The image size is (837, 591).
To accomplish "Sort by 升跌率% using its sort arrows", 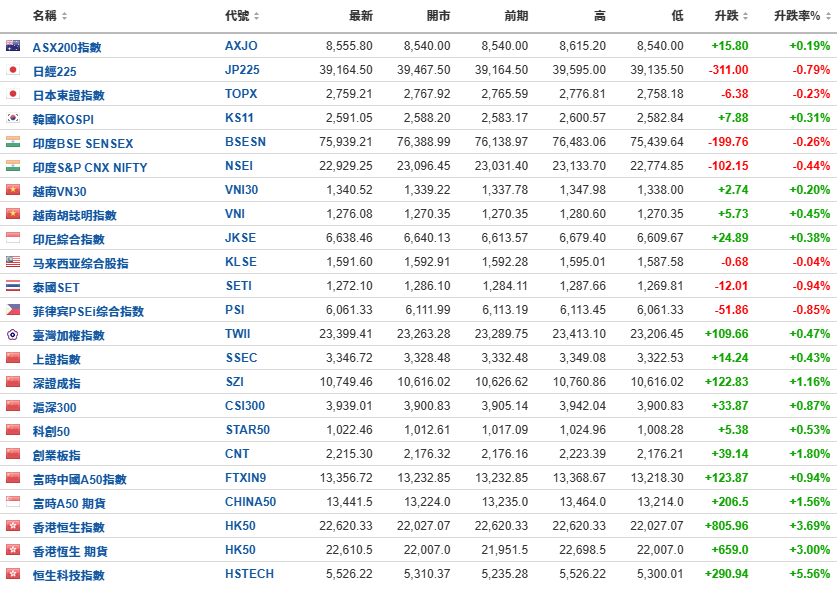I will tap(828, 16).
